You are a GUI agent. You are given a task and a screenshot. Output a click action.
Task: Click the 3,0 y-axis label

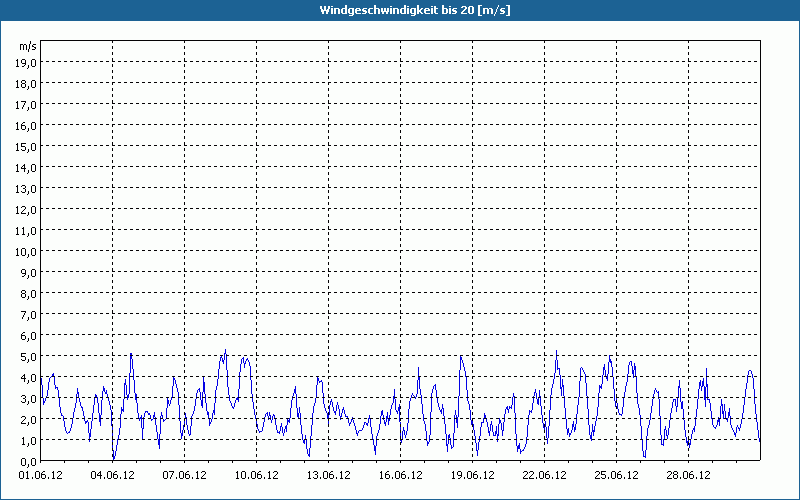[29, 399]
